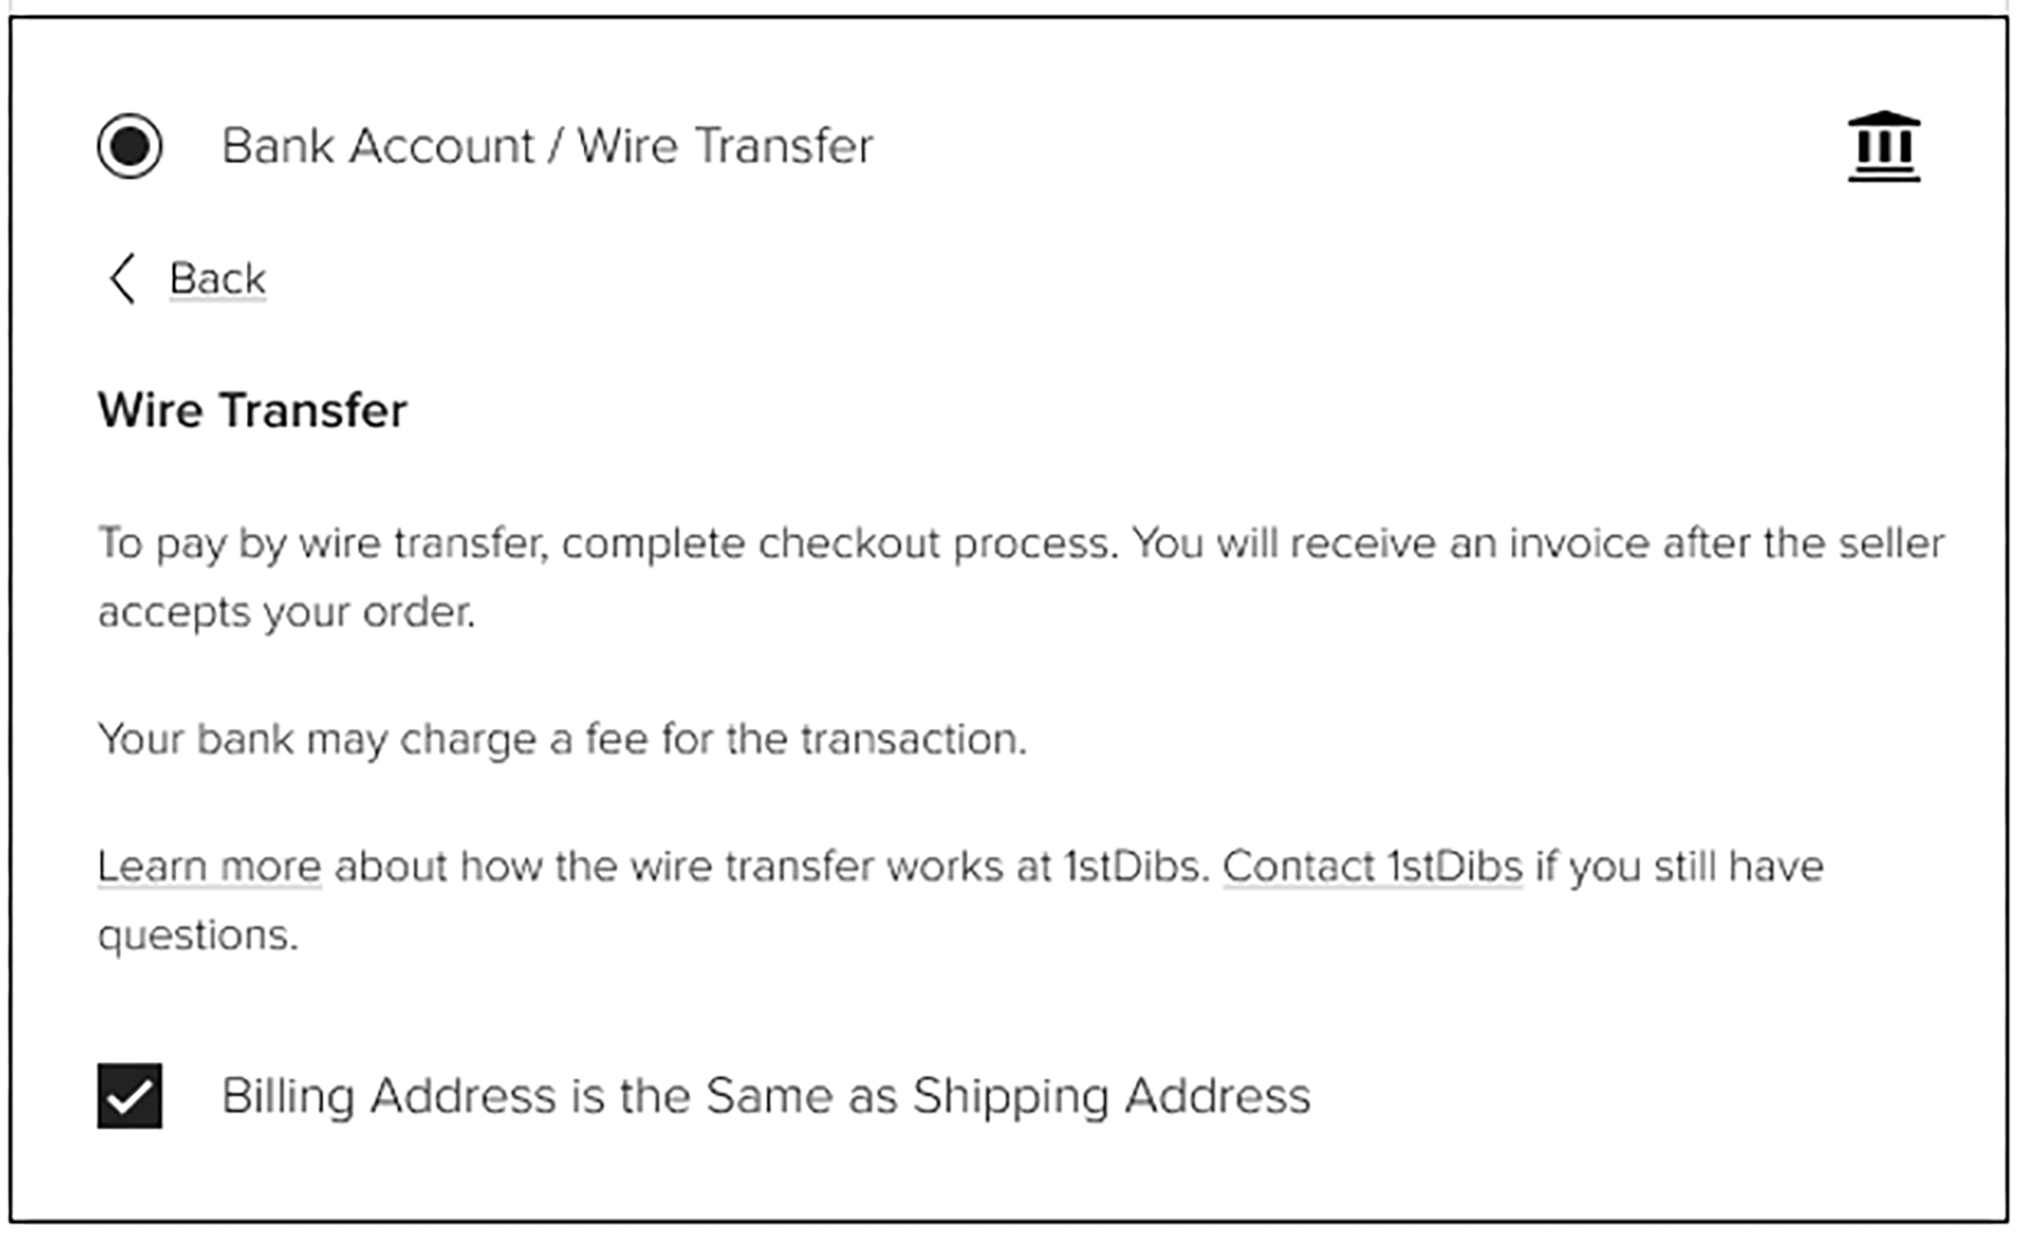This screenshot has height=1239, width=2023.
Task: Click the 'Bank Account / Wire Transfer' option label
Action: click(547, 146)
